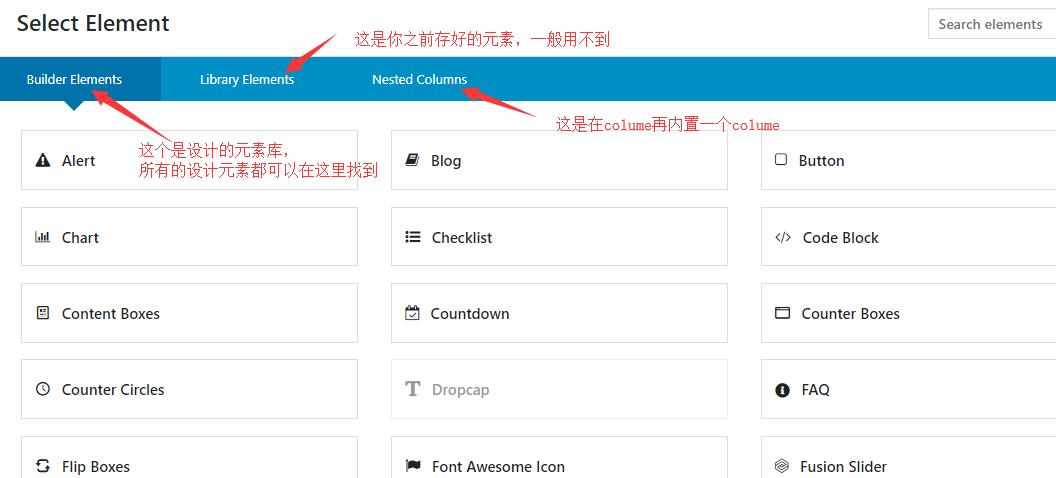Click the Chart bar graph icon
The image size is (1056, 478).
tap(42, 237)
